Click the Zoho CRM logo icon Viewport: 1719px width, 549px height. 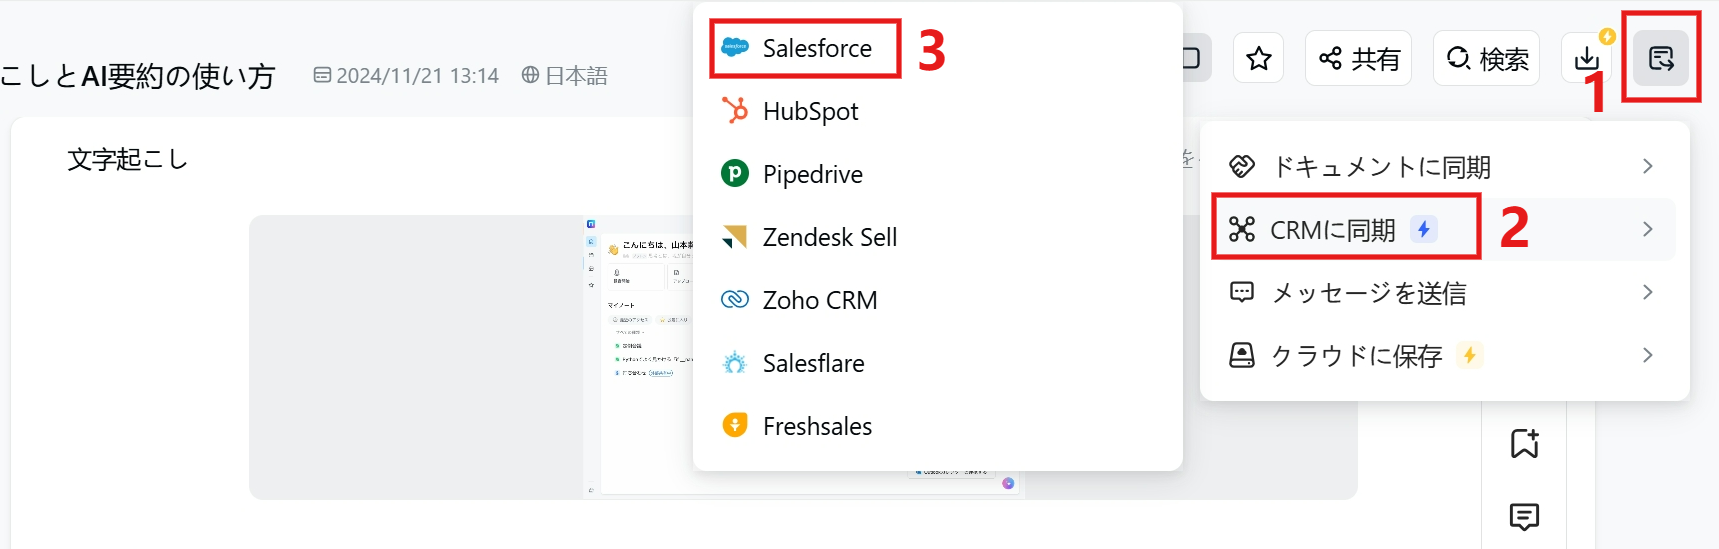click(x=735, y=300)
